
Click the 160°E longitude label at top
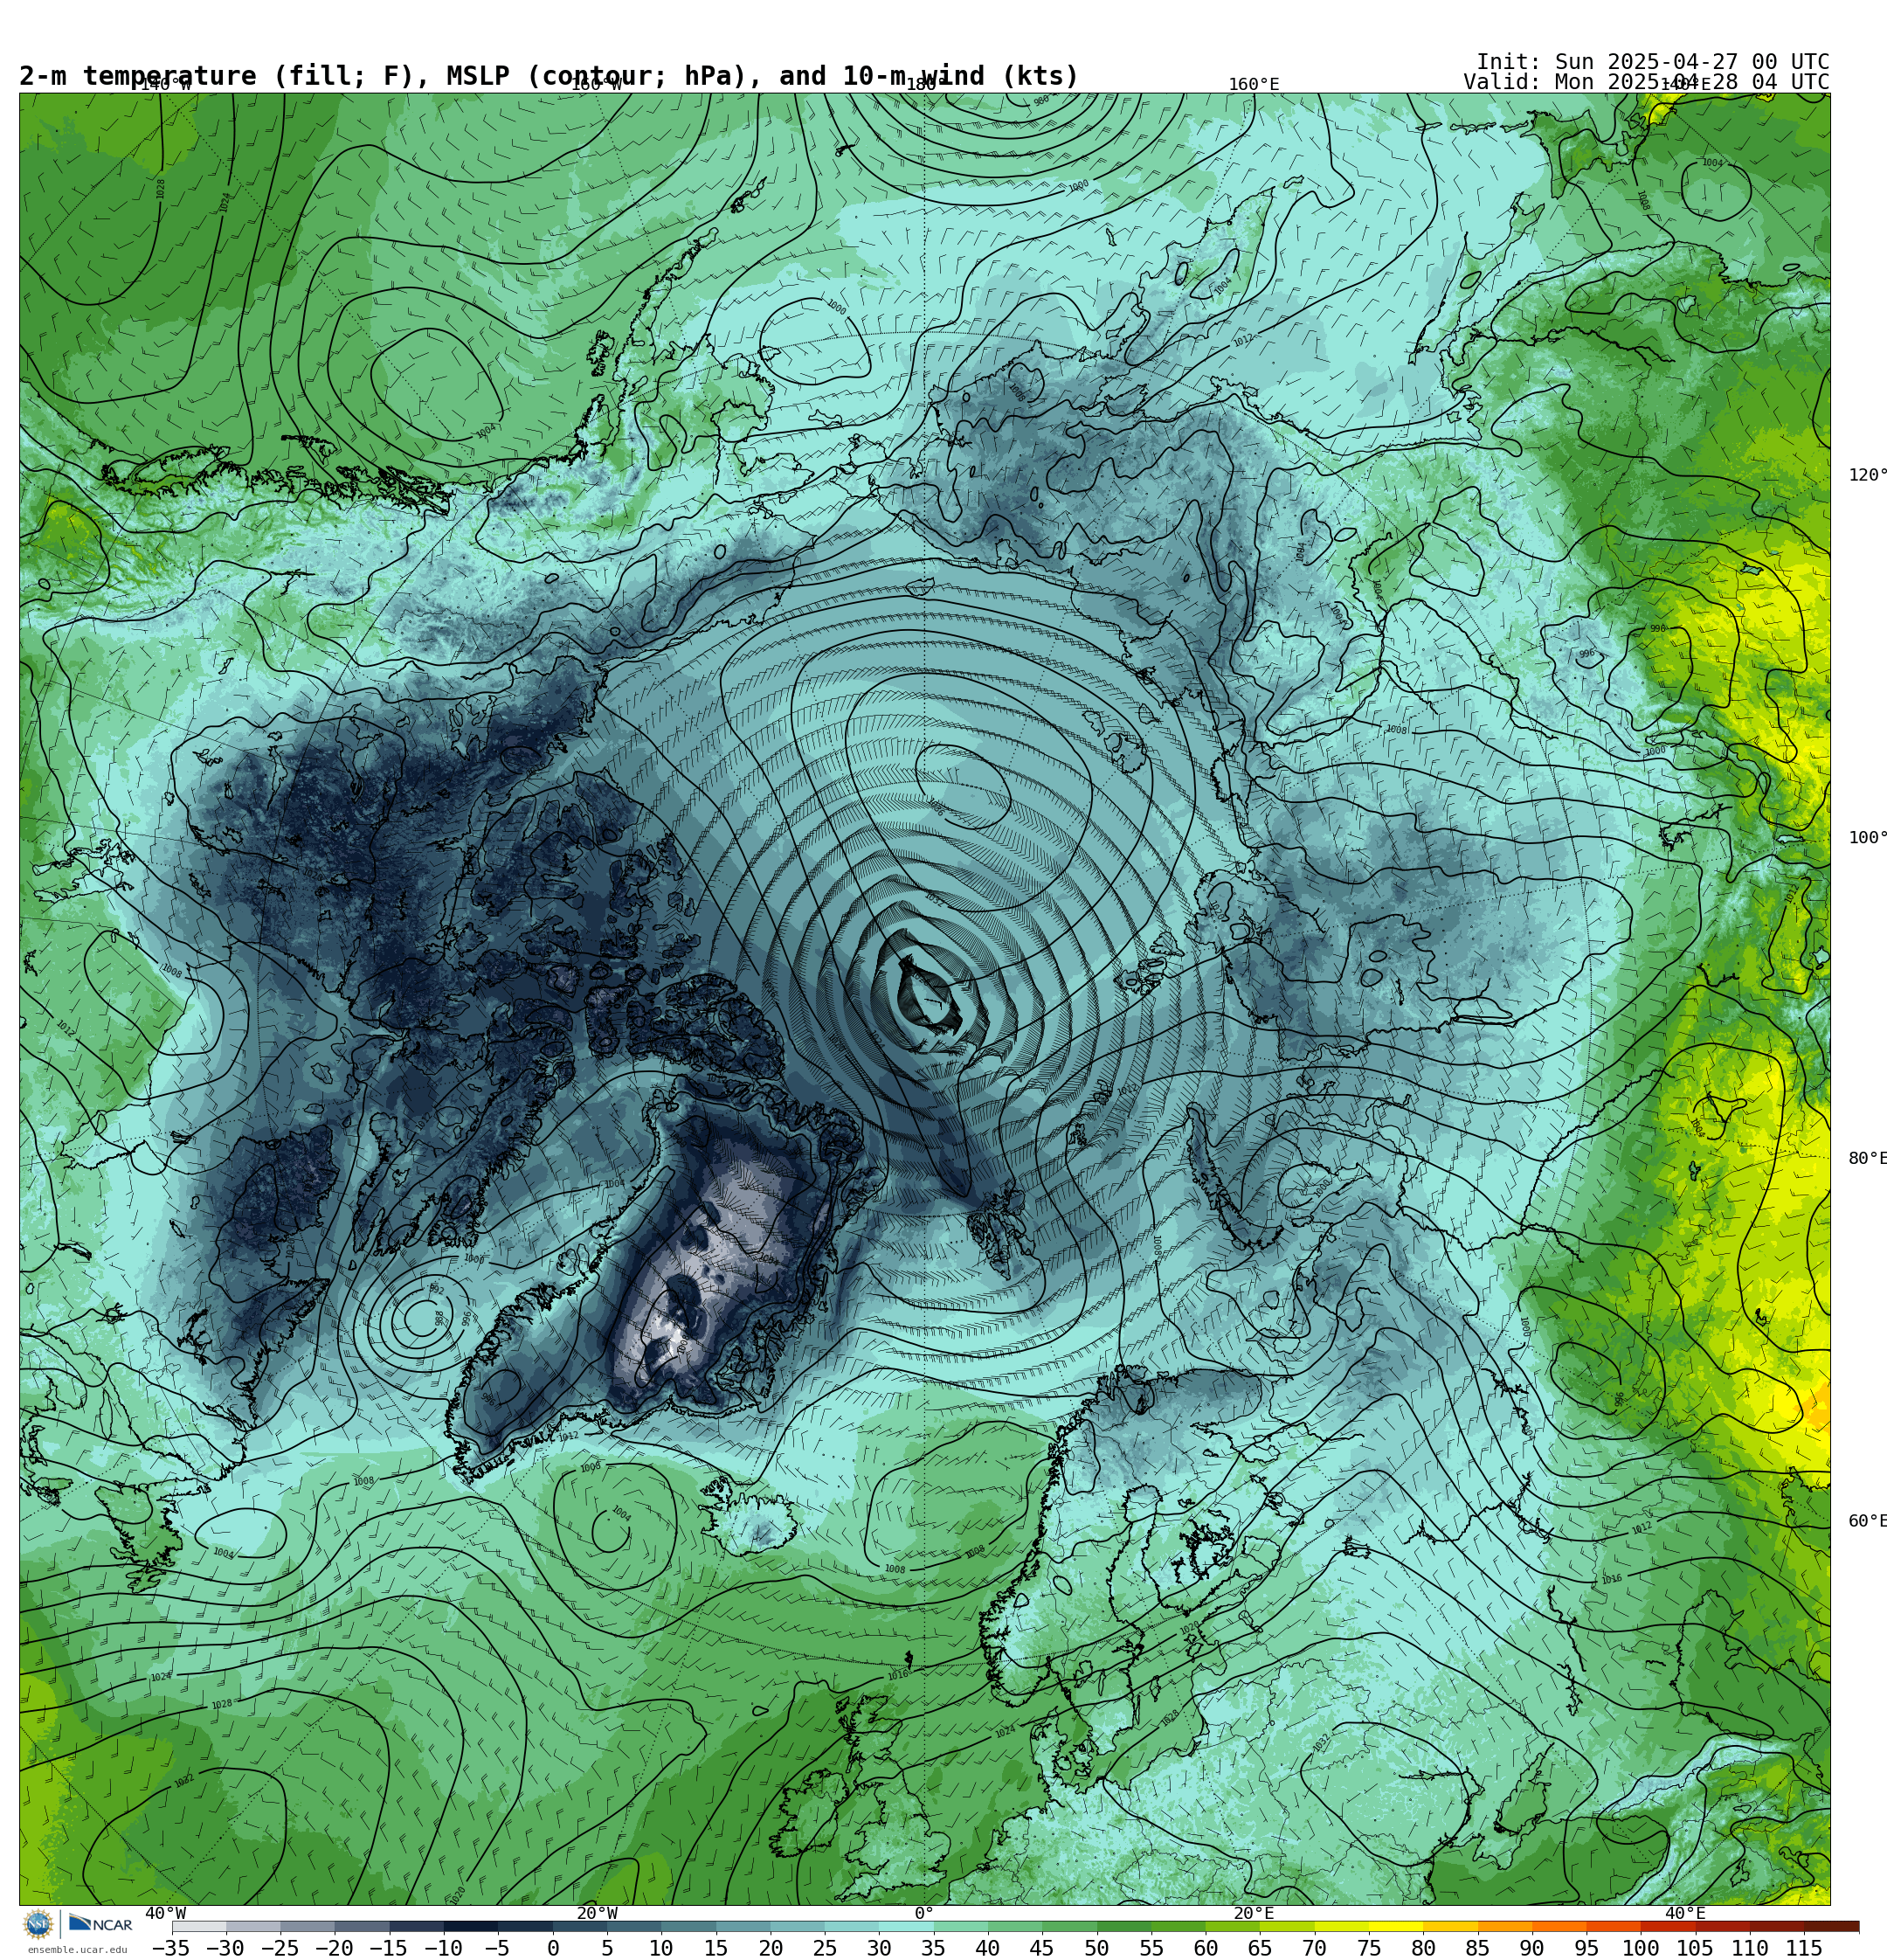coord(1254,85)
